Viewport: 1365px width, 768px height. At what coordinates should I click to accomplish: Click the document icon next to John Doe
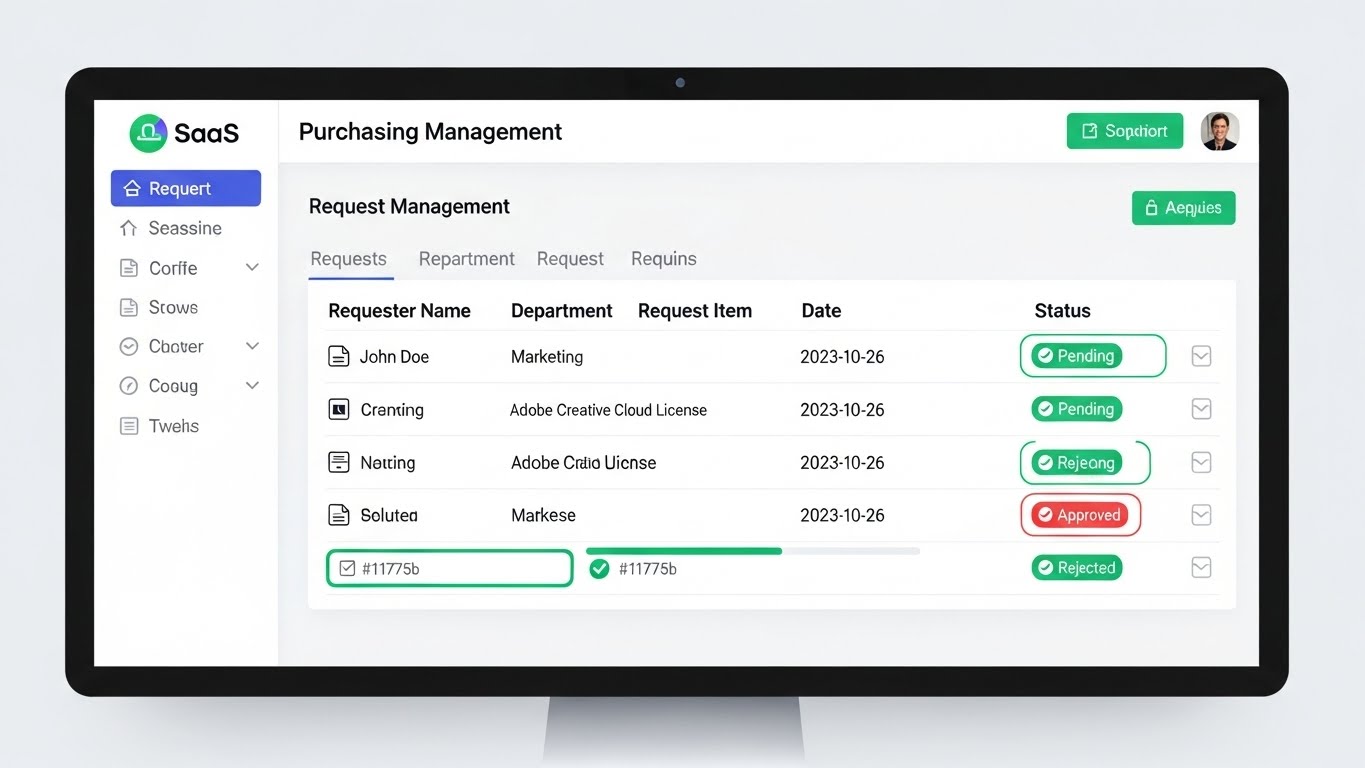(341, 356)
